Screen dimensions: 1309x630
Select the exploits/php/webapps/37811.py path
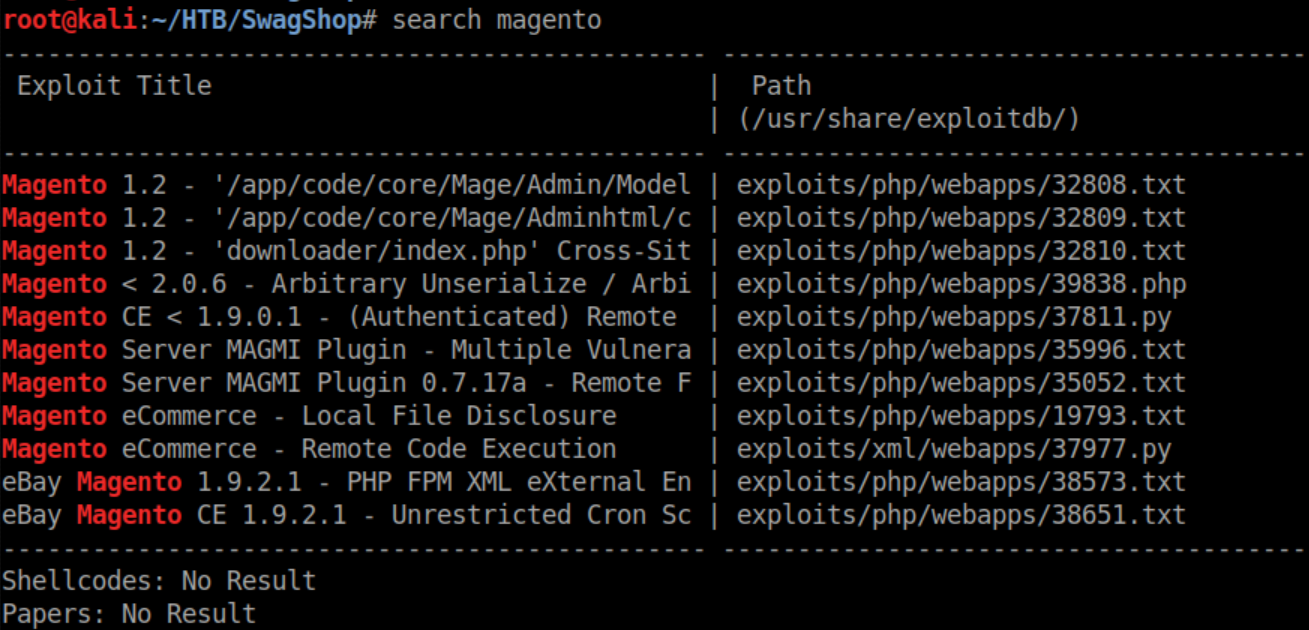point(953,317)
